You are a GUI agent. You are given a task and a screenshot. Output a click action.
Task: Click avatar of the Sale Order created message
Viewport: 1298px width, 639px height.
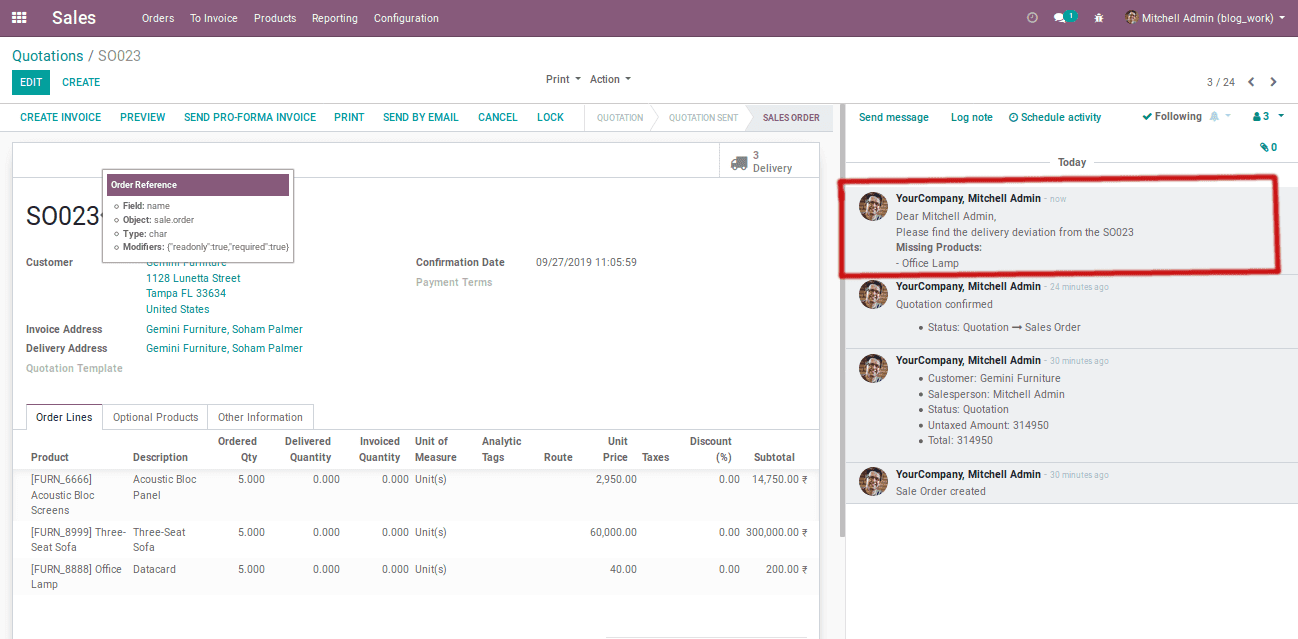tap(874, 483)
